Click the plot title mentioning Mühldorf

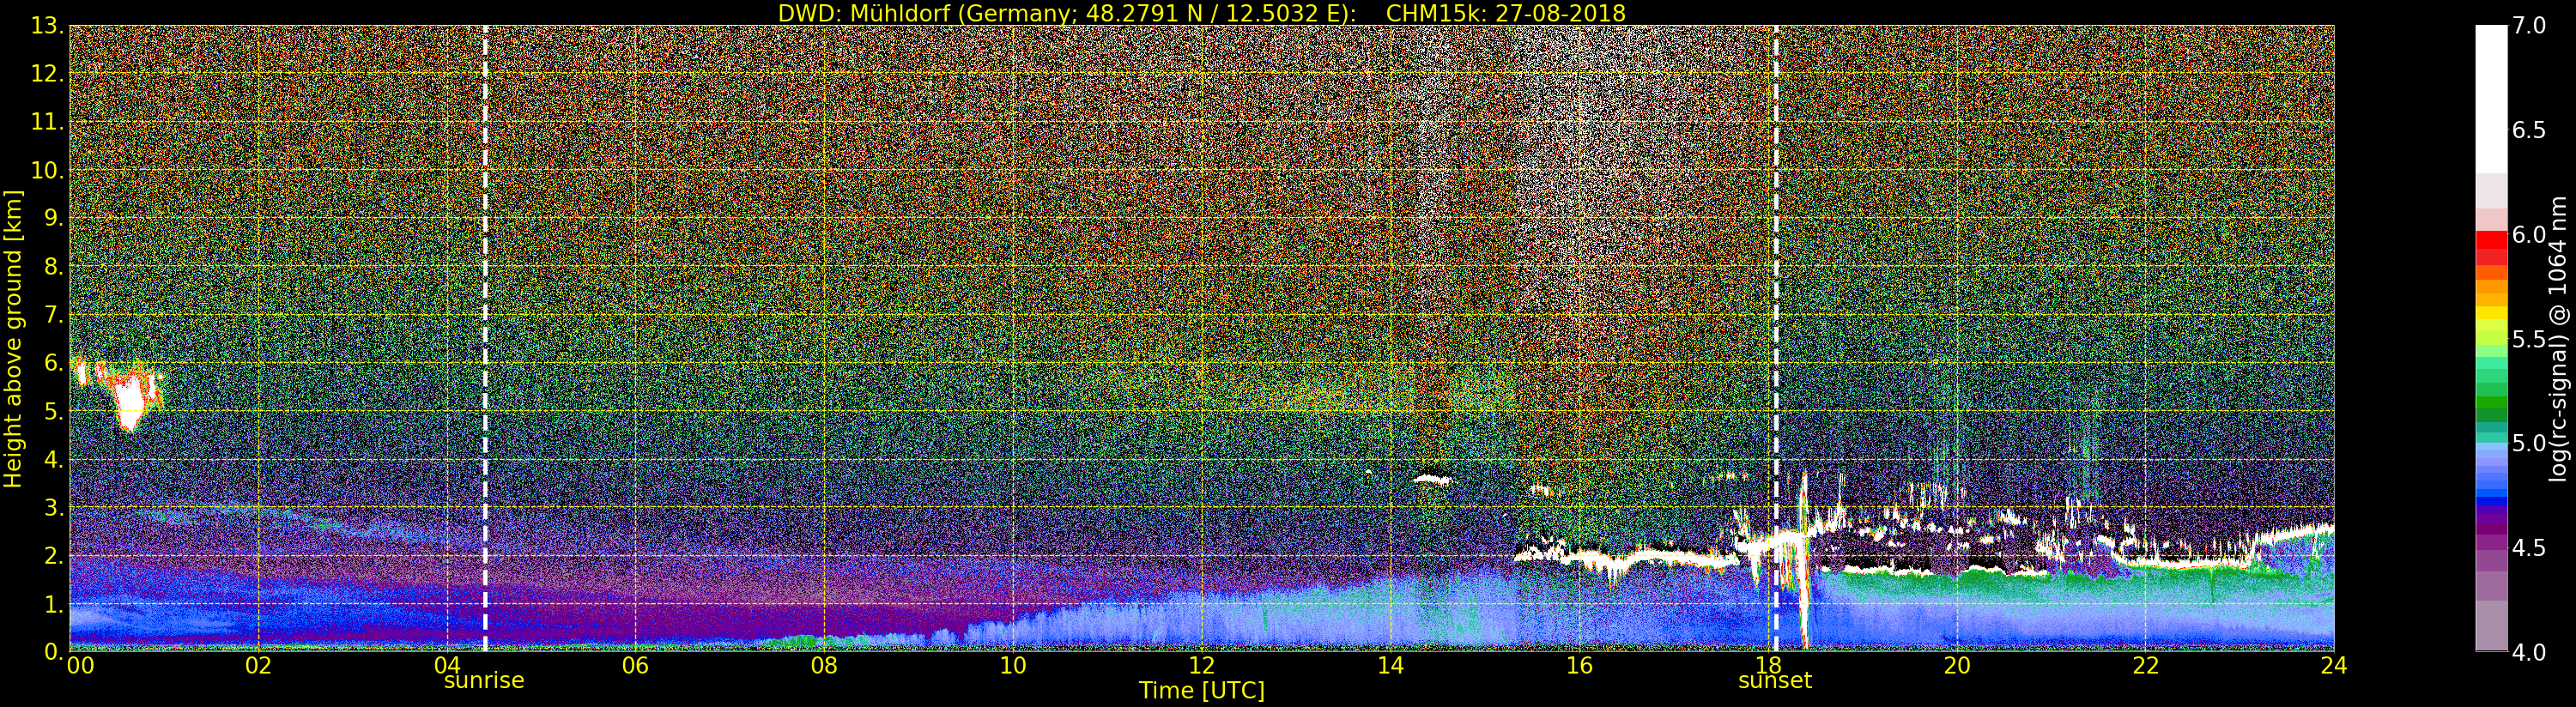(1202, 13)
